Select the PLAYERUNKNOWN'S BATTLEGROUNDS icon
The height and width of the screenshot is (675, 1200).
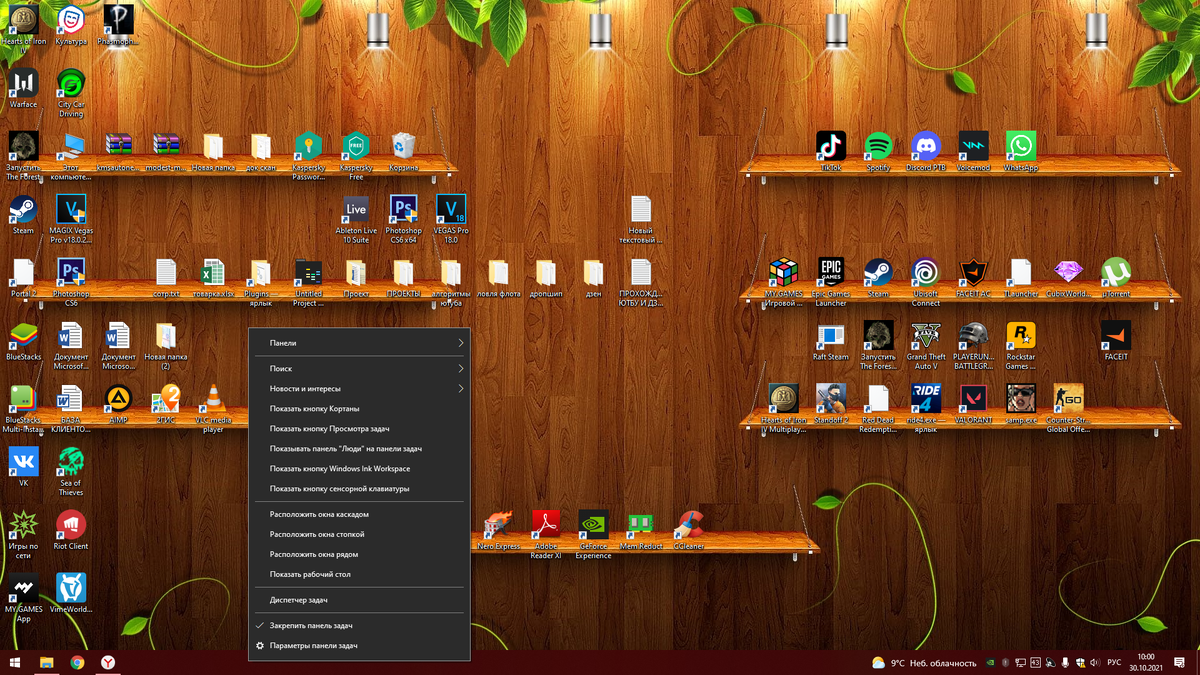point(973,346)
